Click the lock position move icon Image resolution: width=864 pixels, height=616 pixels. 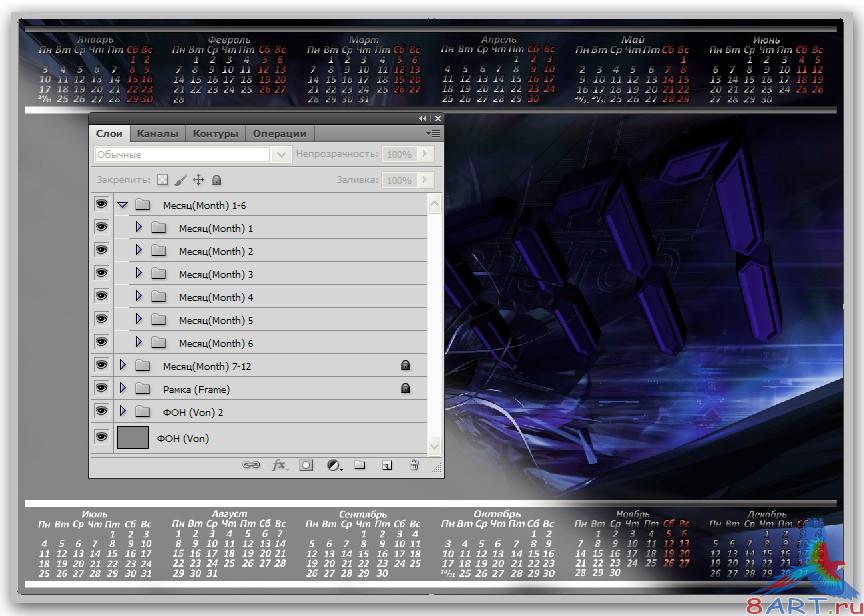click(x=198, y=180)
